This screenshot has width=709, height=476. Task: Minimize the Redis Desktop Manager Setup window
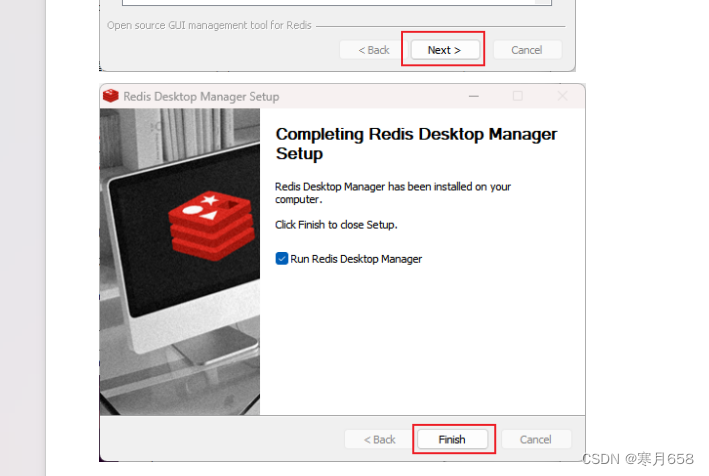point(473,96)
